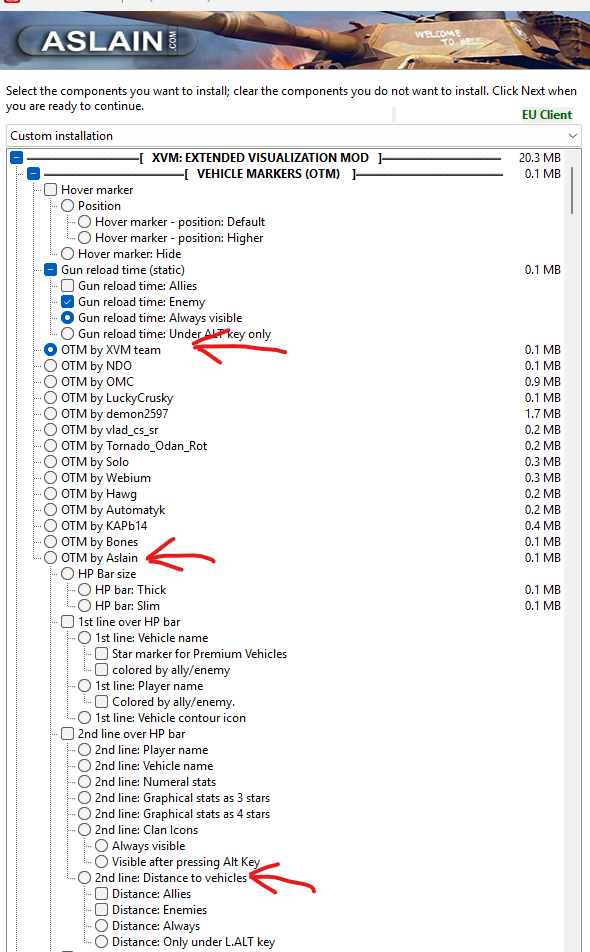Collapse the Vehicle Markers (OTM) group

pyautogui.click(x=33, y=174)
